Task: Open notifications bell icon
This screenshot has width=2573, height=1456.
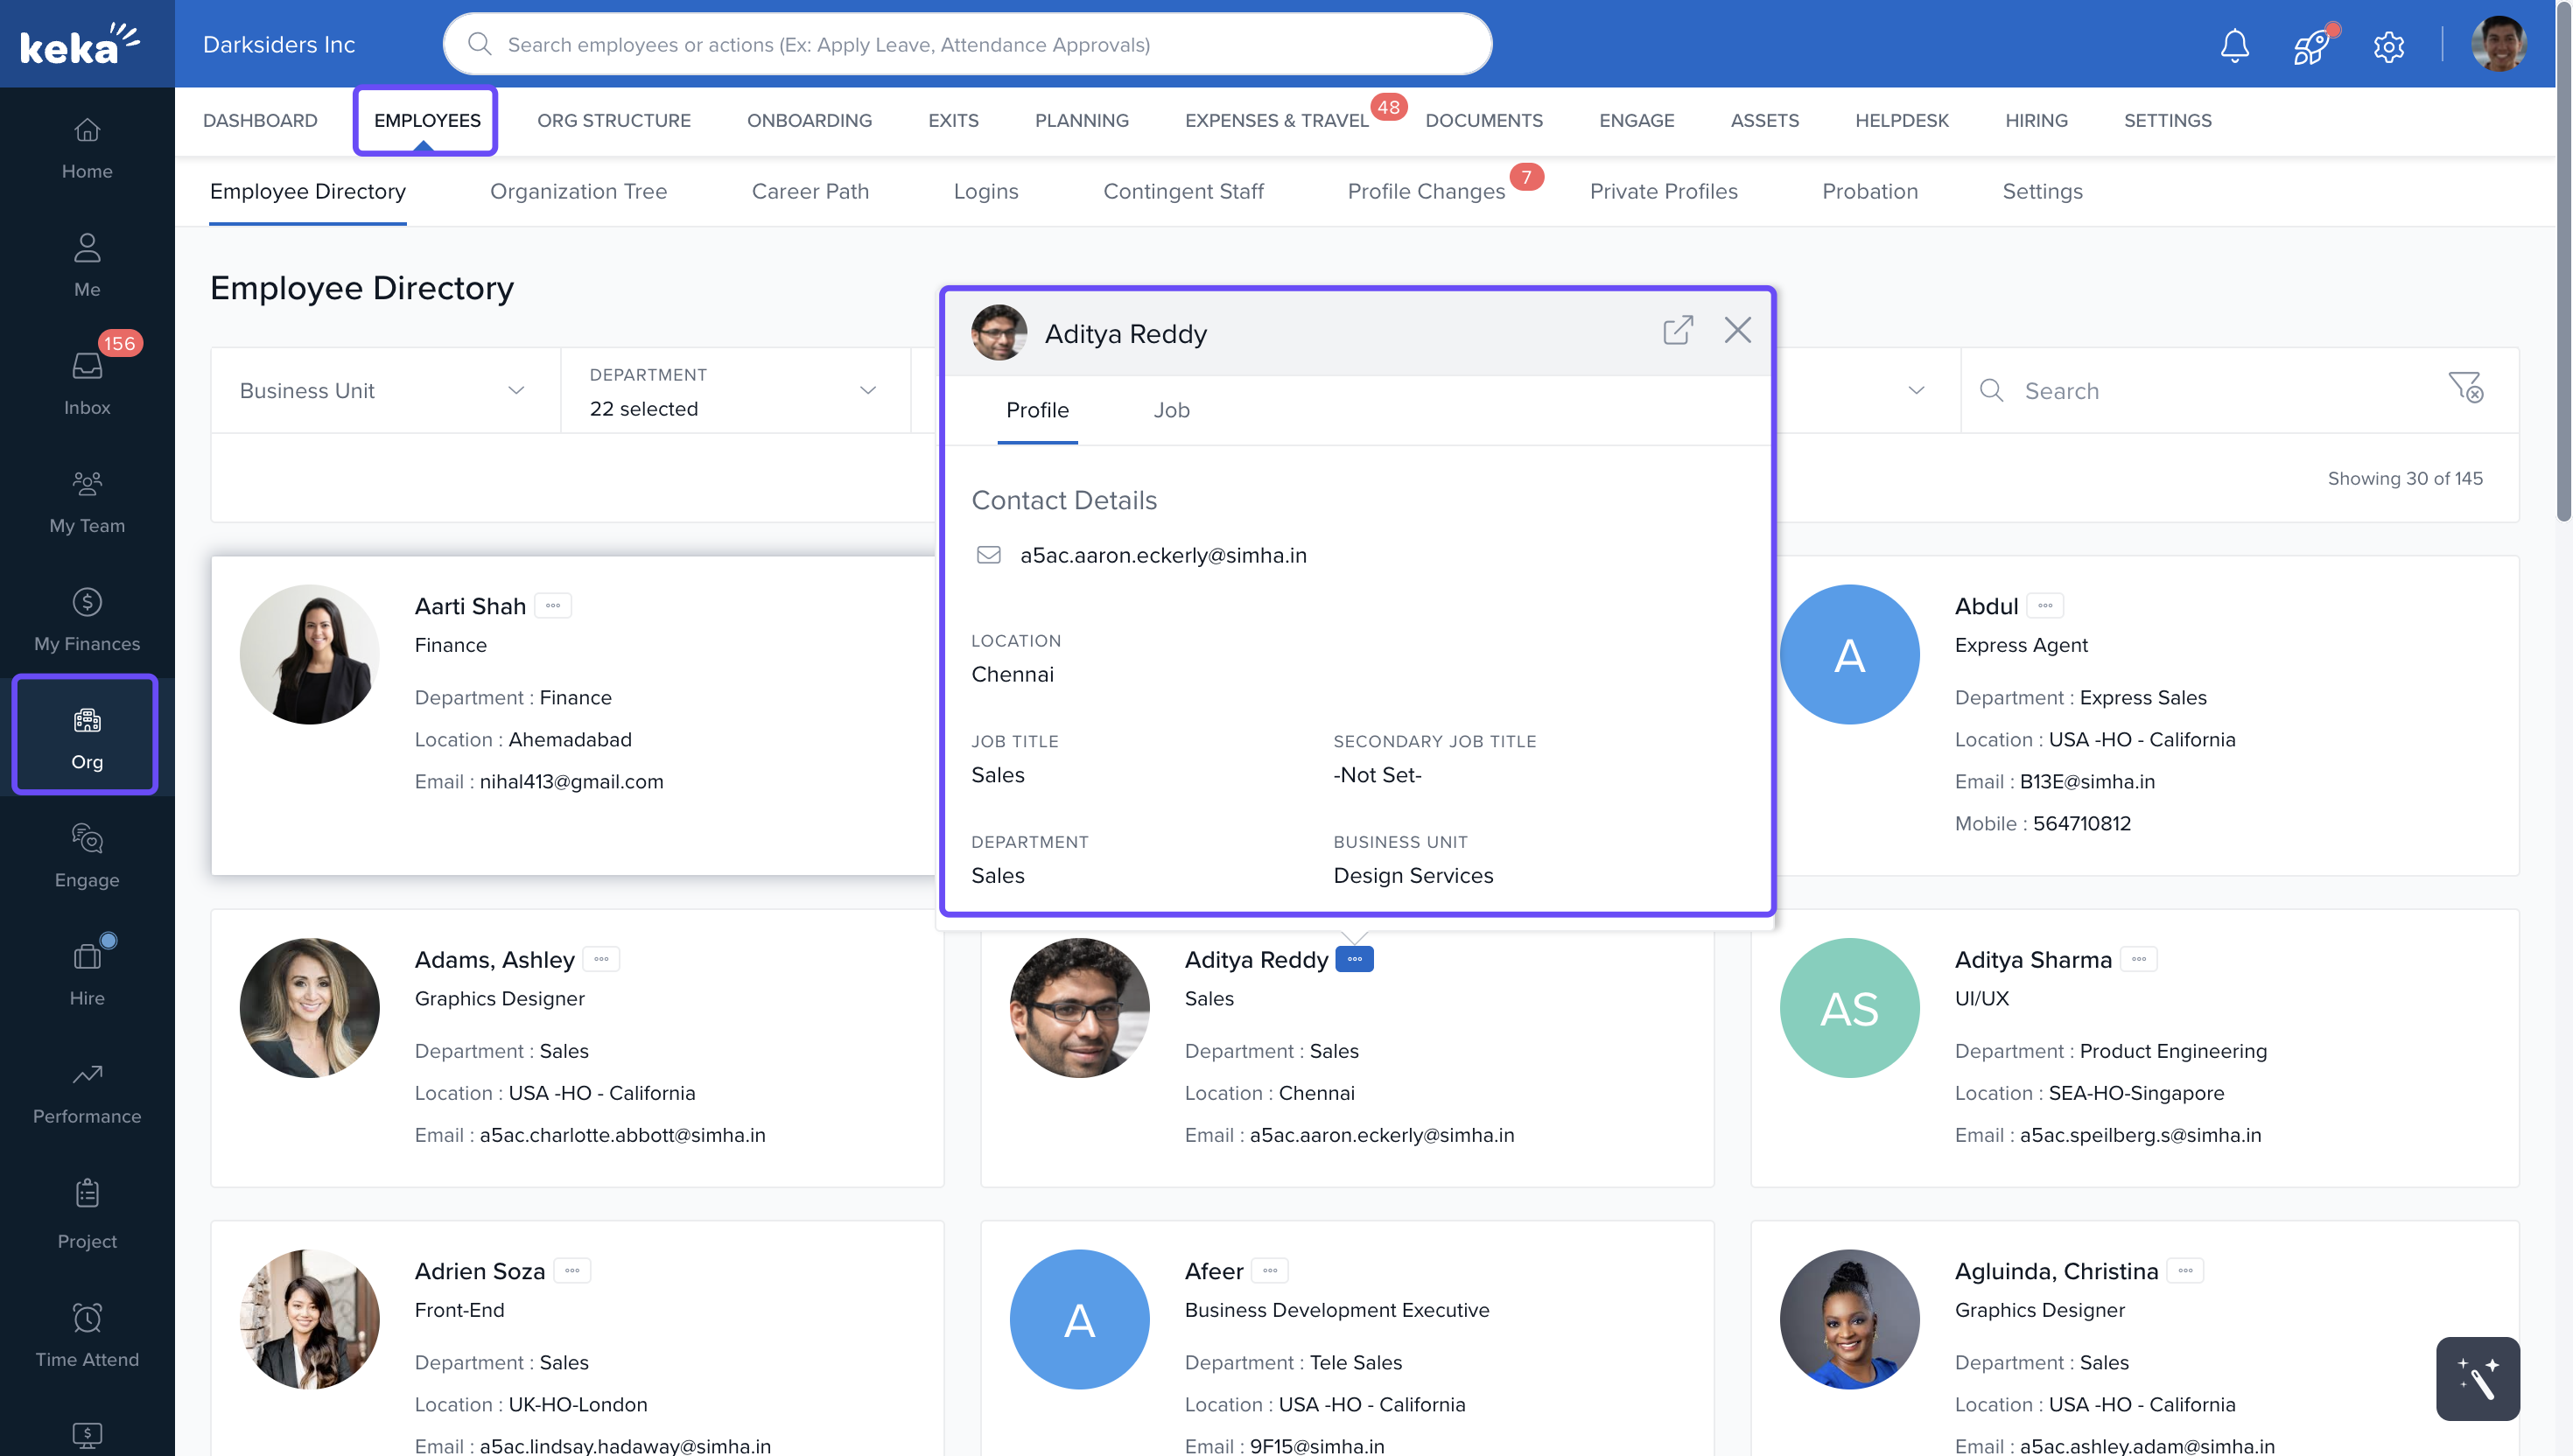Action: 2234,45
